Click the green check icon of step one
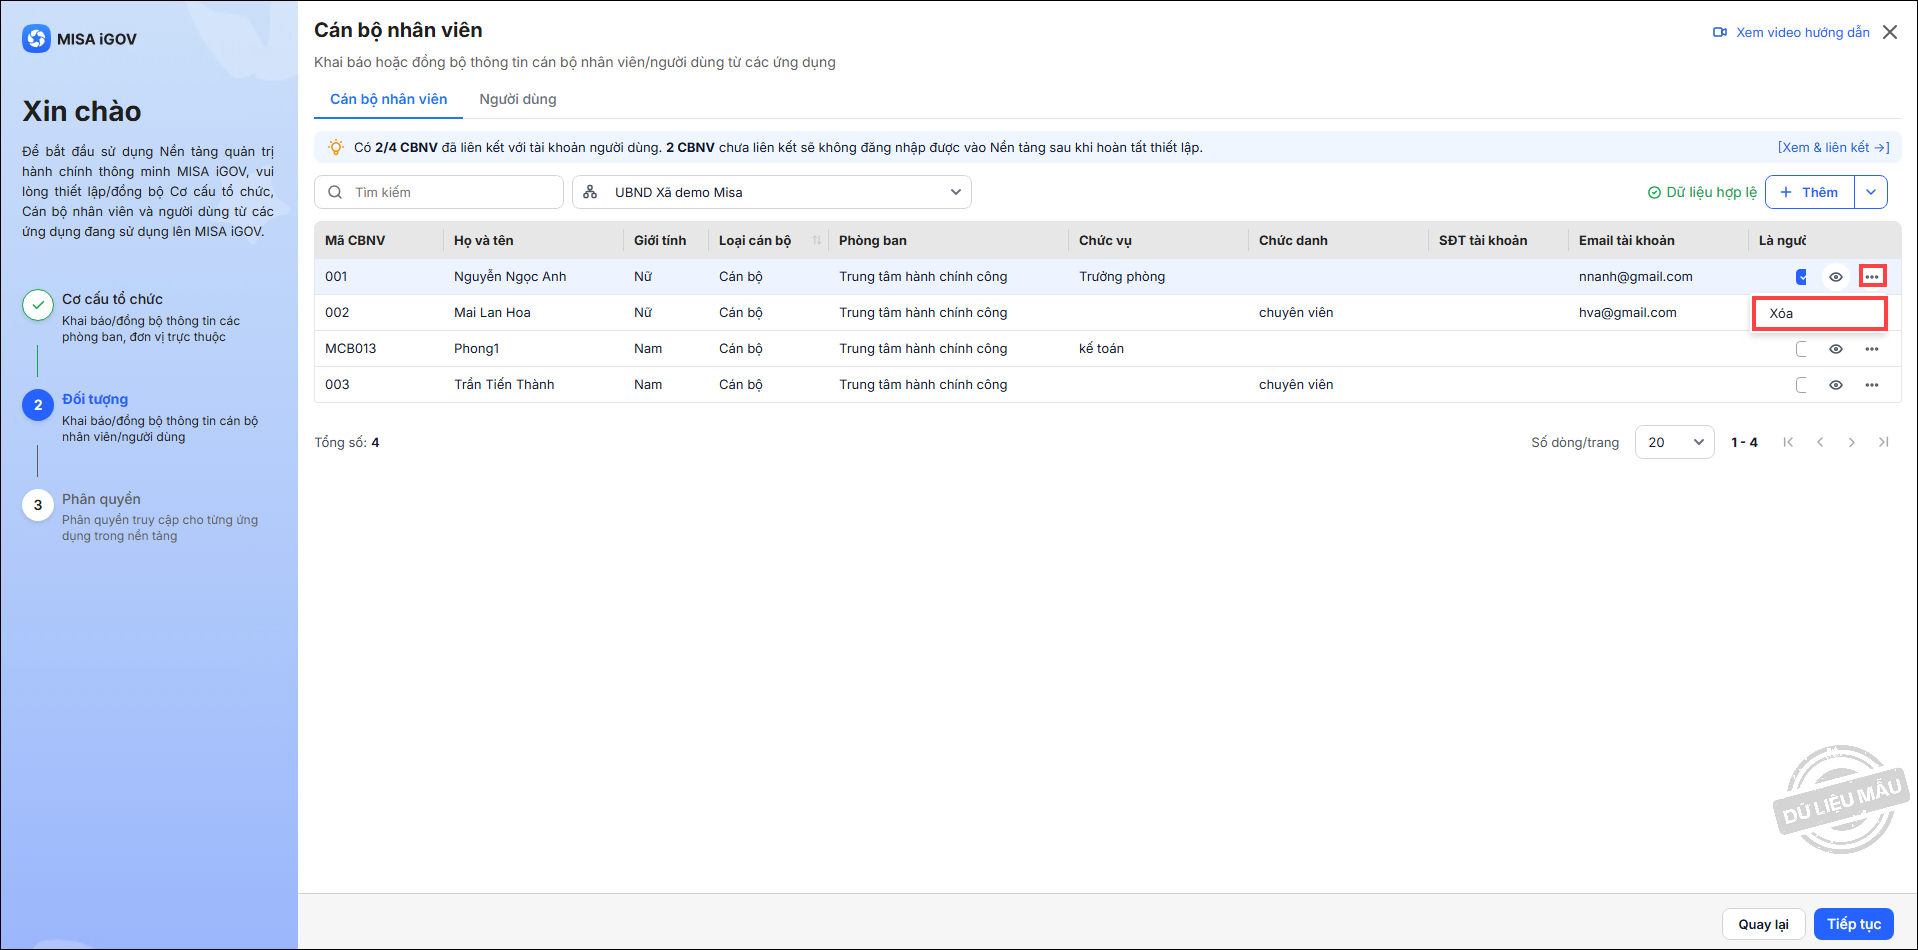1918x950 pixels. [x=38, y=305]
